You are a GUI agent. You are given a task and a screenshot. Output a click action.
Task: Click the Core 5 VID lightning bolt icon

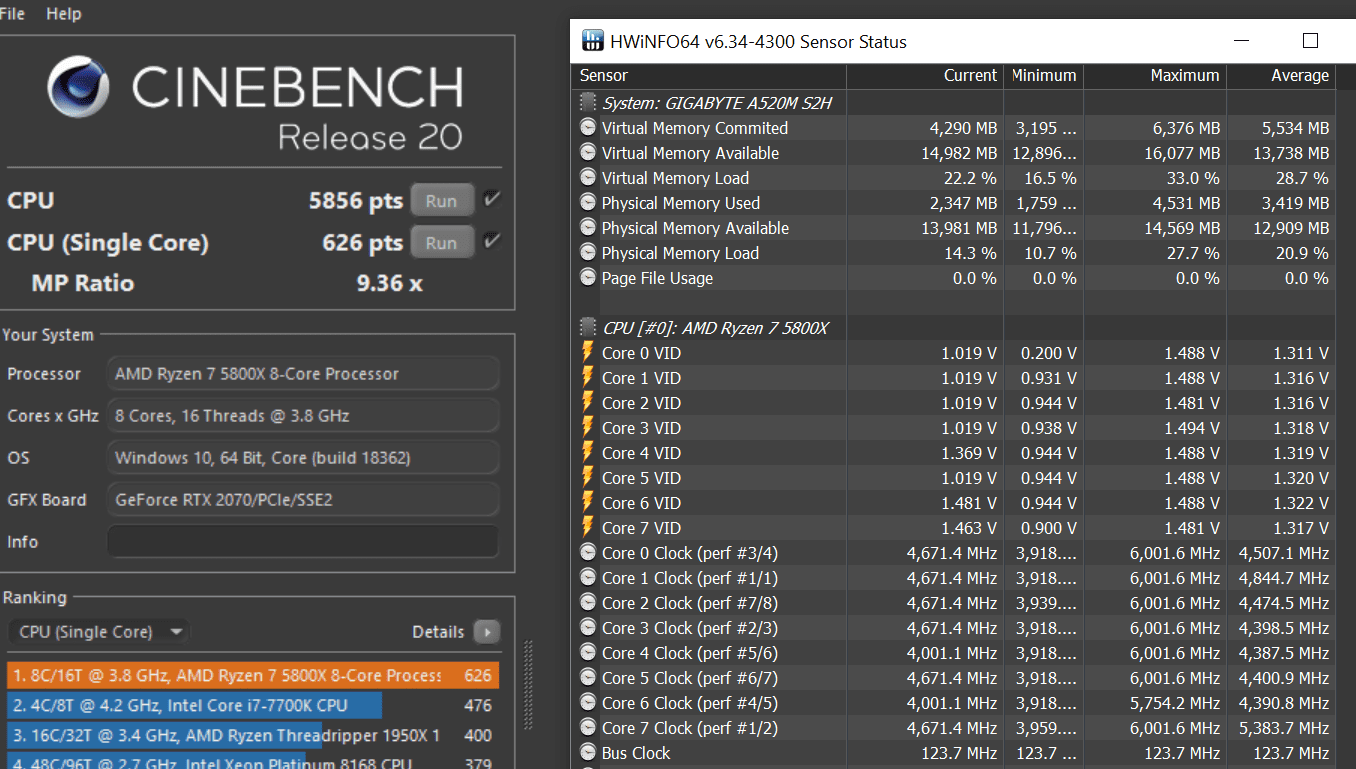[x=588, y=478]
